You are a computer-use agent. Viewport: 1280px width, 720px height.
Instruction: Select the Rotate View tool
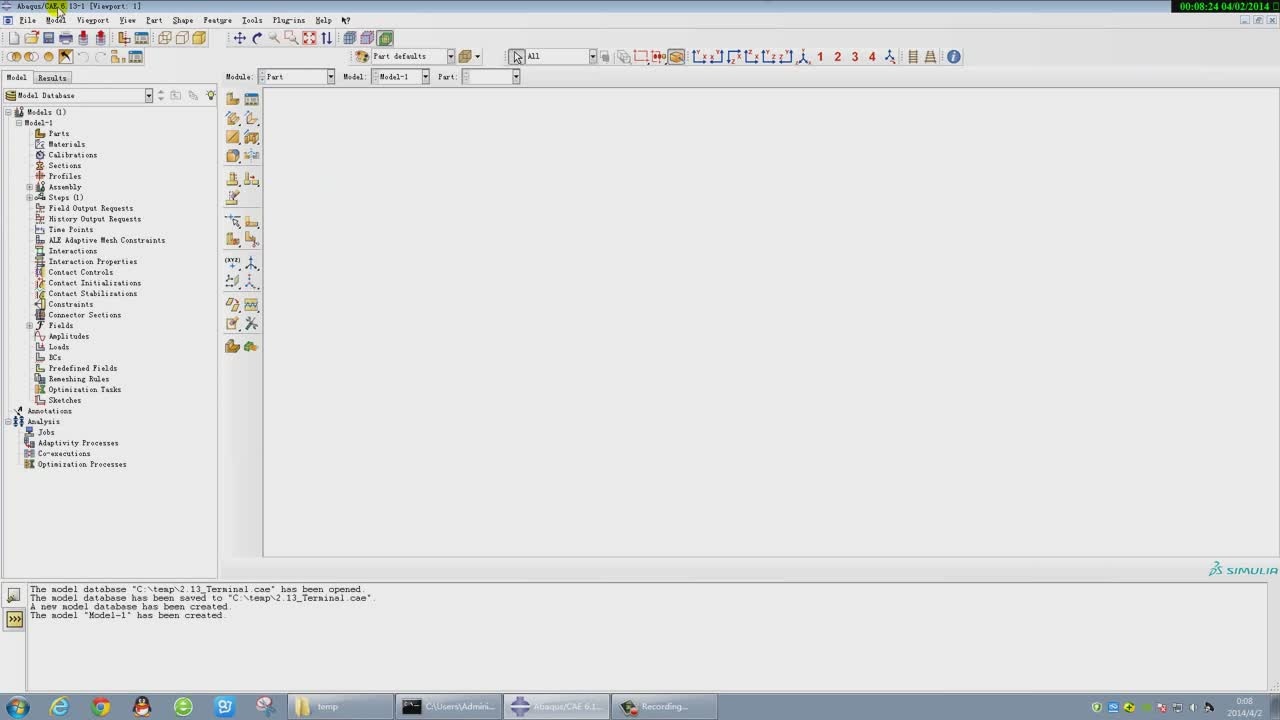(257, 38)
